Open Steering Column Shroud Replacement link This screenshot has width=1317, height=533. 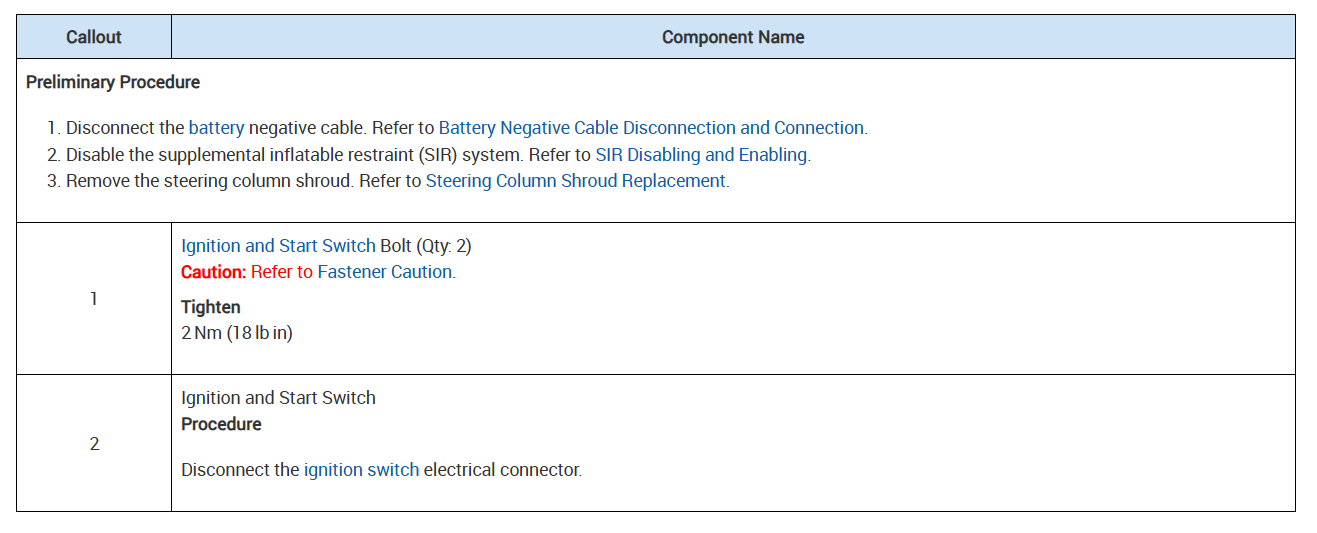(x=576, y=181)
